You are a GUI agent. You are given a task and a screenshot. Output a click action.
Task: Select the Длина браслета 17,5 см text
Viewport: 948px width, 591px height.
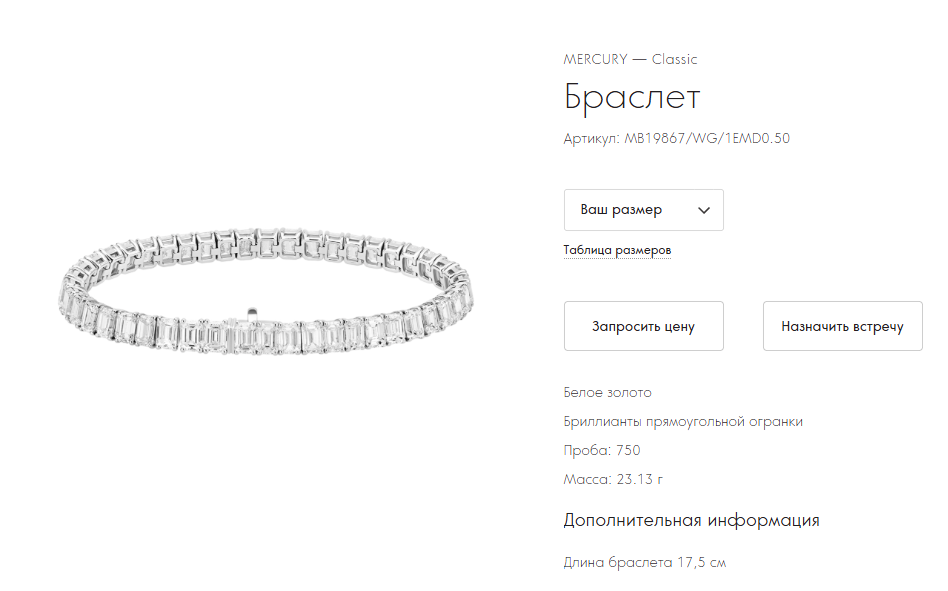pyautogui.click(x=644, y=563)
